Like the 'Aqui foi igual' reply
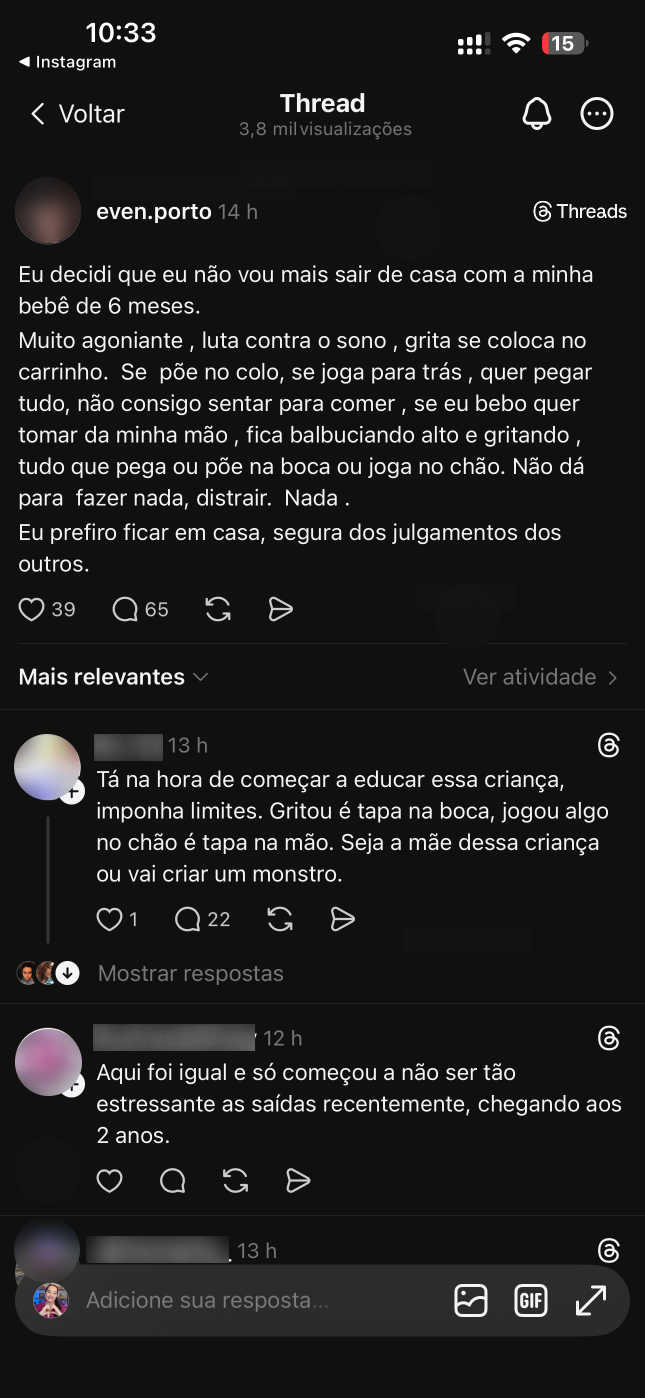 109,1181
